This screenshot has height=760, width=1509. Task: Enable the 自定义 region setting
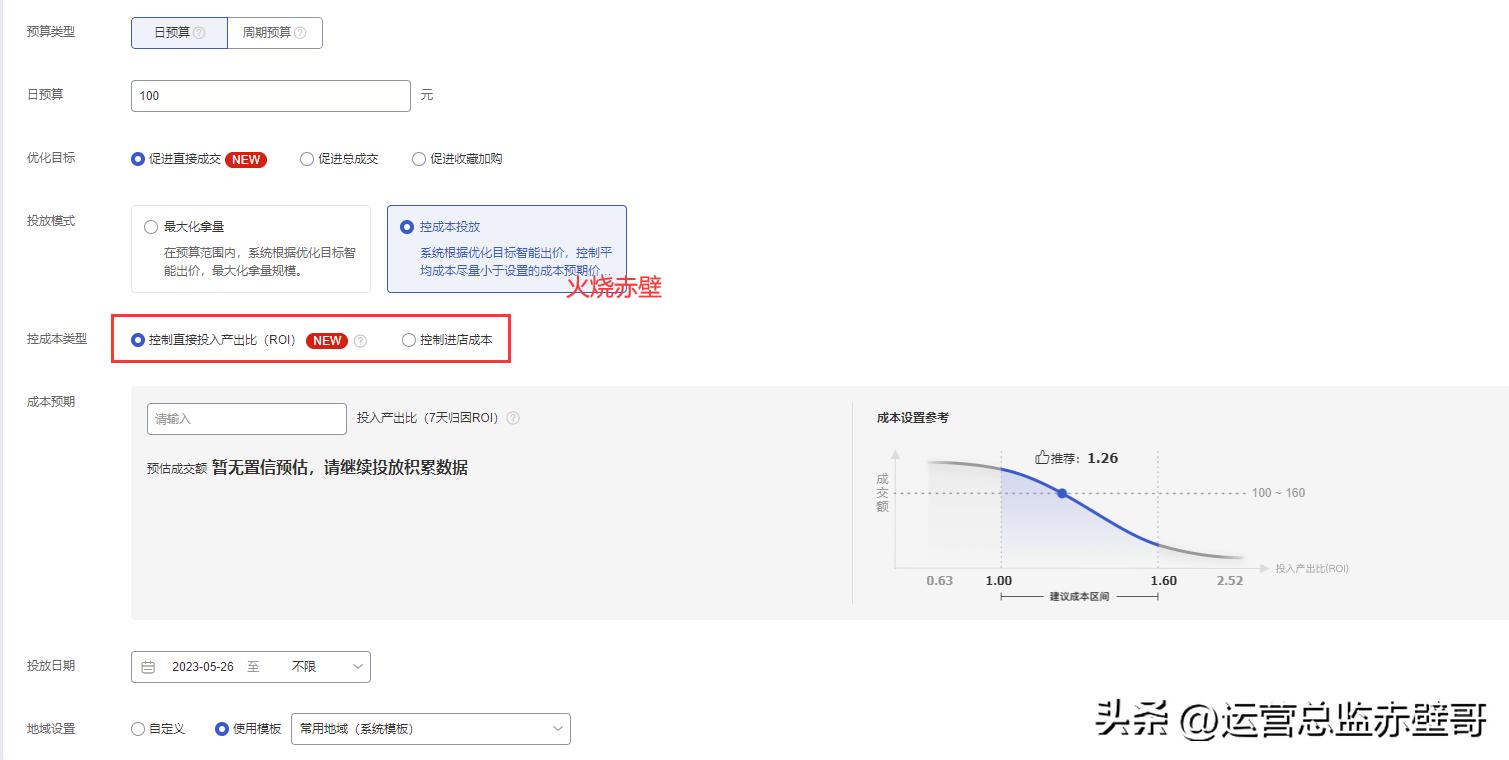137,729
